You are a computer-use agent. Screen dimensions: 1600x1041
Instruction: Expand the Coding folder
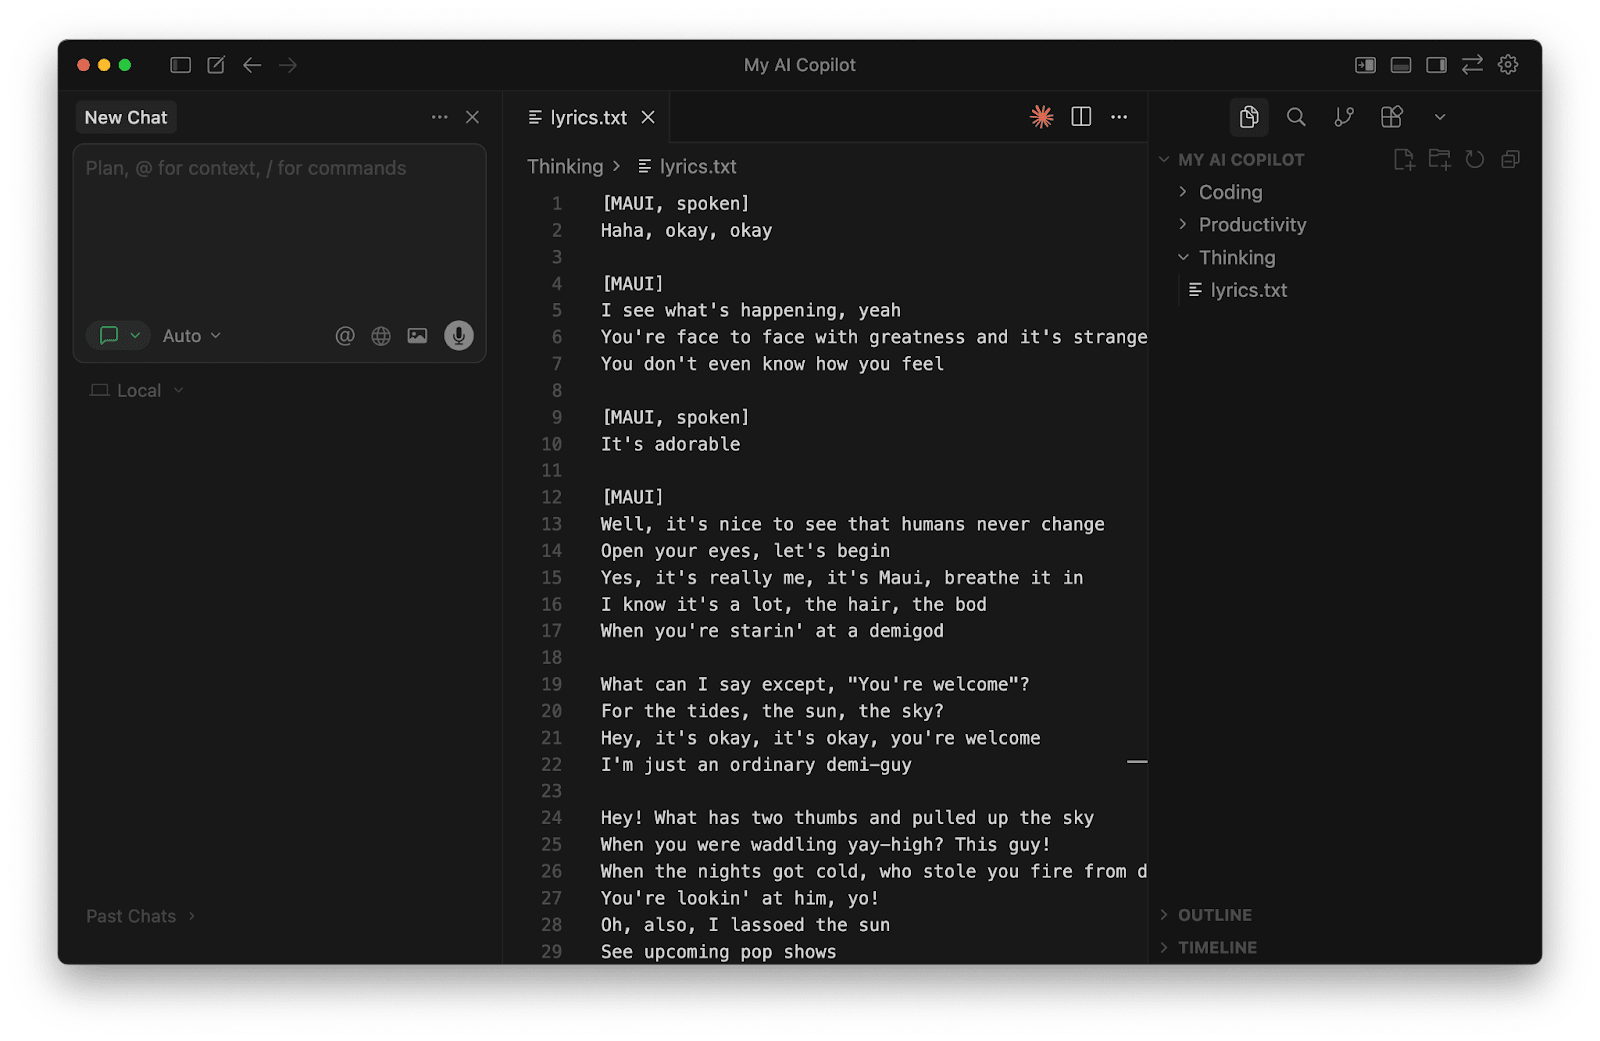(x=1230, y=192)
